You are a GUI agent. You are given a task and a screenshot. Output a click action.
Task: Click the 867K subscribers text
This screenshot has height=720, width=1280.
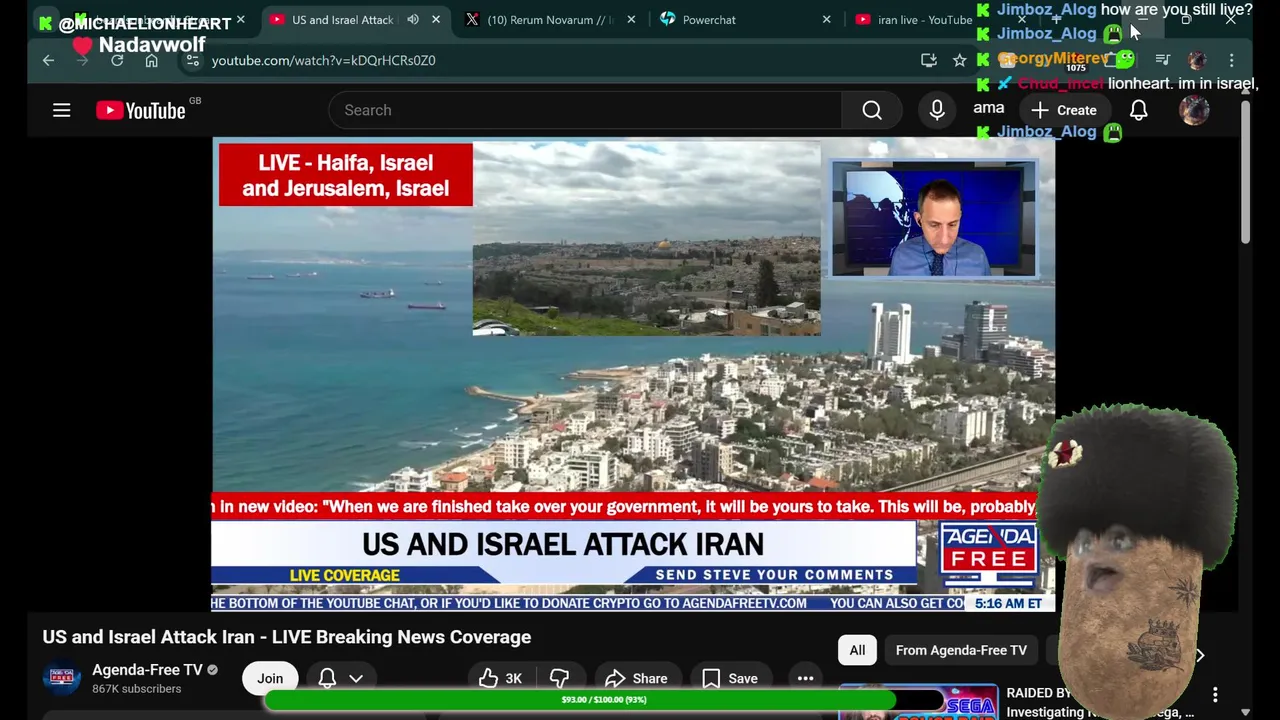click(x=137, y=689)
